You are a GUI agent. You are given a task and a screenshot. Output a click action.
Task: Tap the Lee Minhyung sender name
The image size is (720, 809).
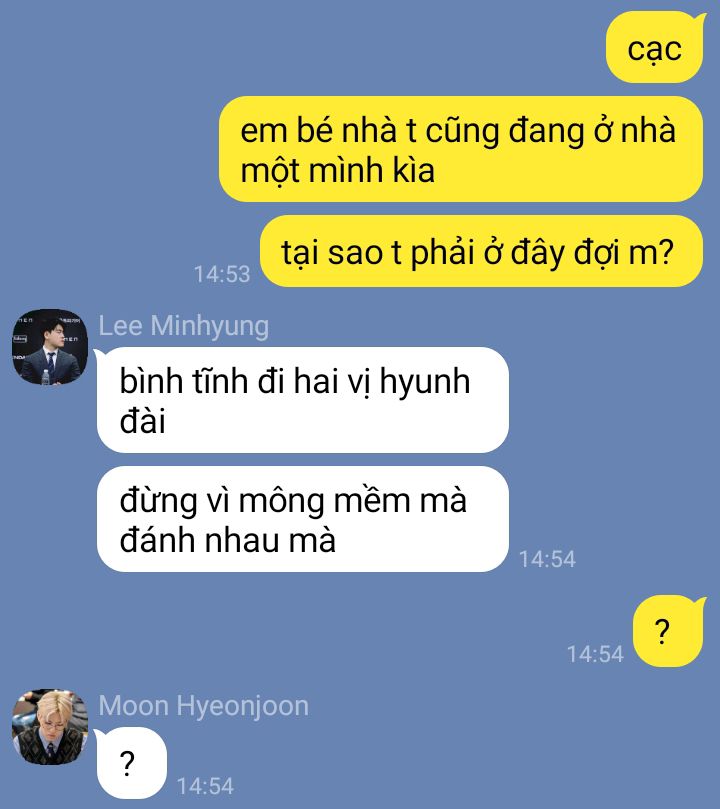[x=184, y=327]
